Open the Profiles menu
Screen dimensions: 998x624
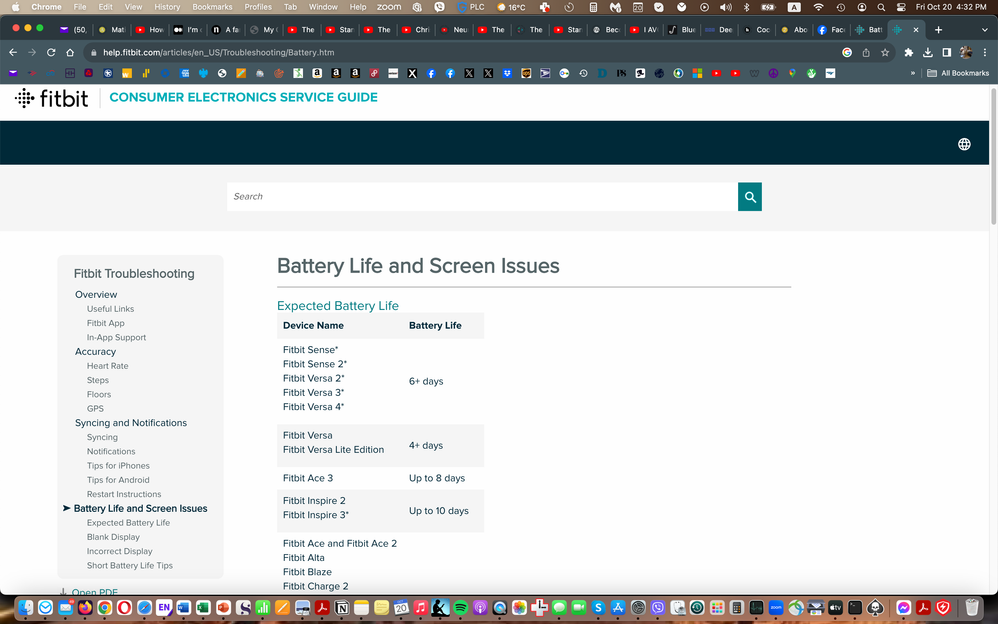tap(258, 7)
